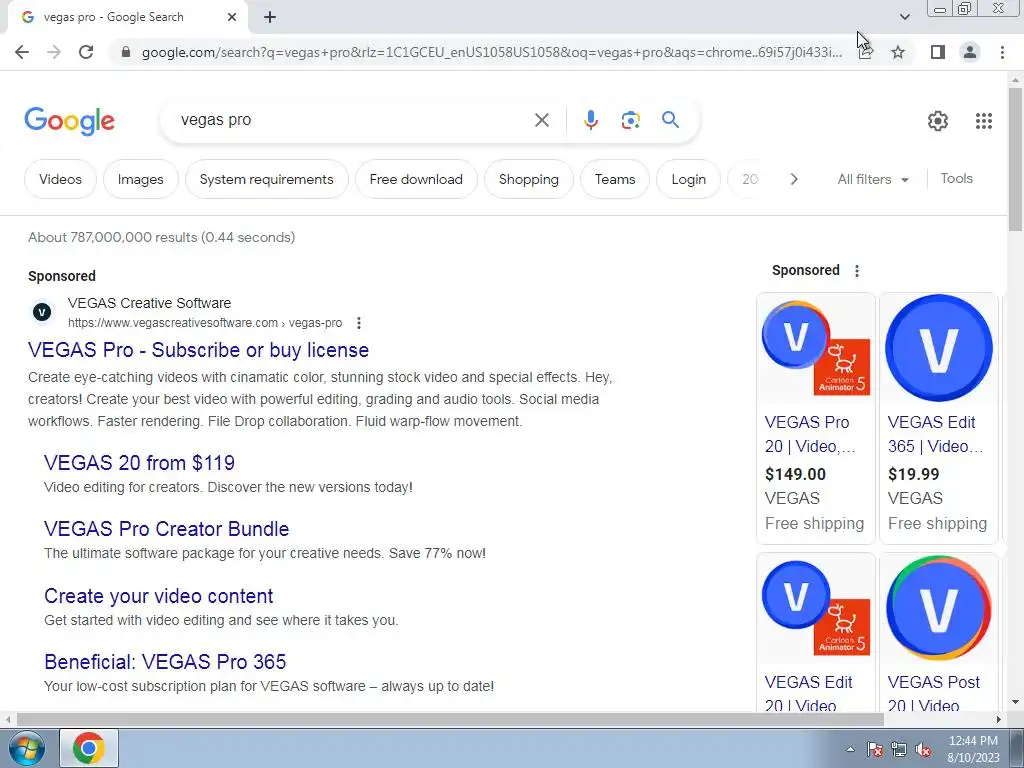The image size is (1024, 768).
Task: Select the Videos filter chip
Action: coord(60,179)
